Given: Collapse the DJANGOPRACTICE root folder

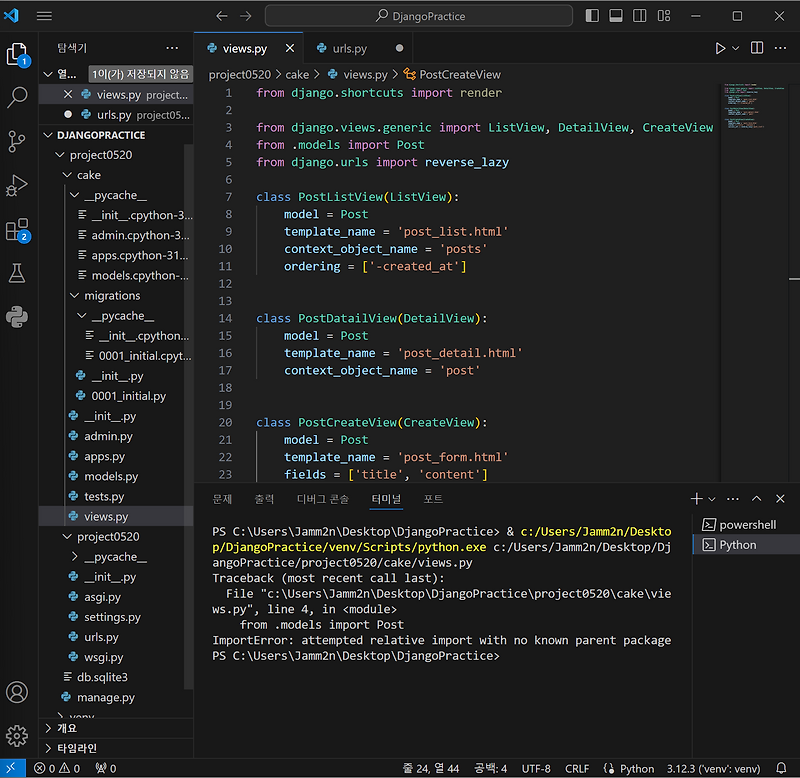Looking at the screenshot, I should [x=48, y=135].
